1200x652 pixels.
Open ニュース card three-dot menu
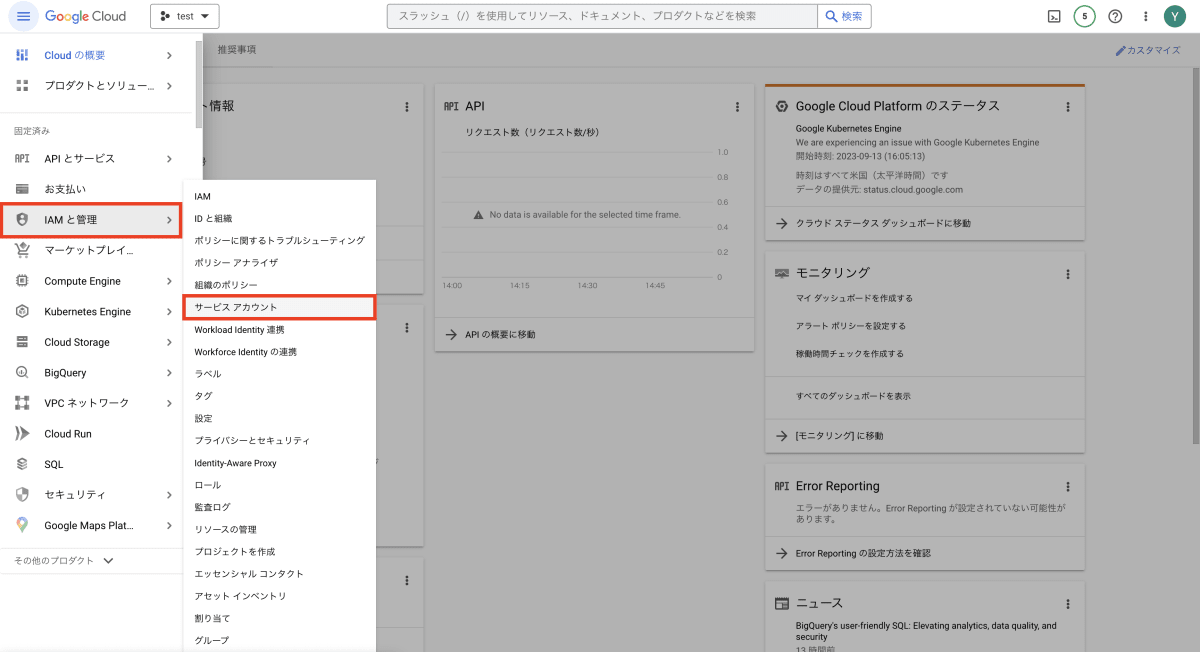[1068, 603]
